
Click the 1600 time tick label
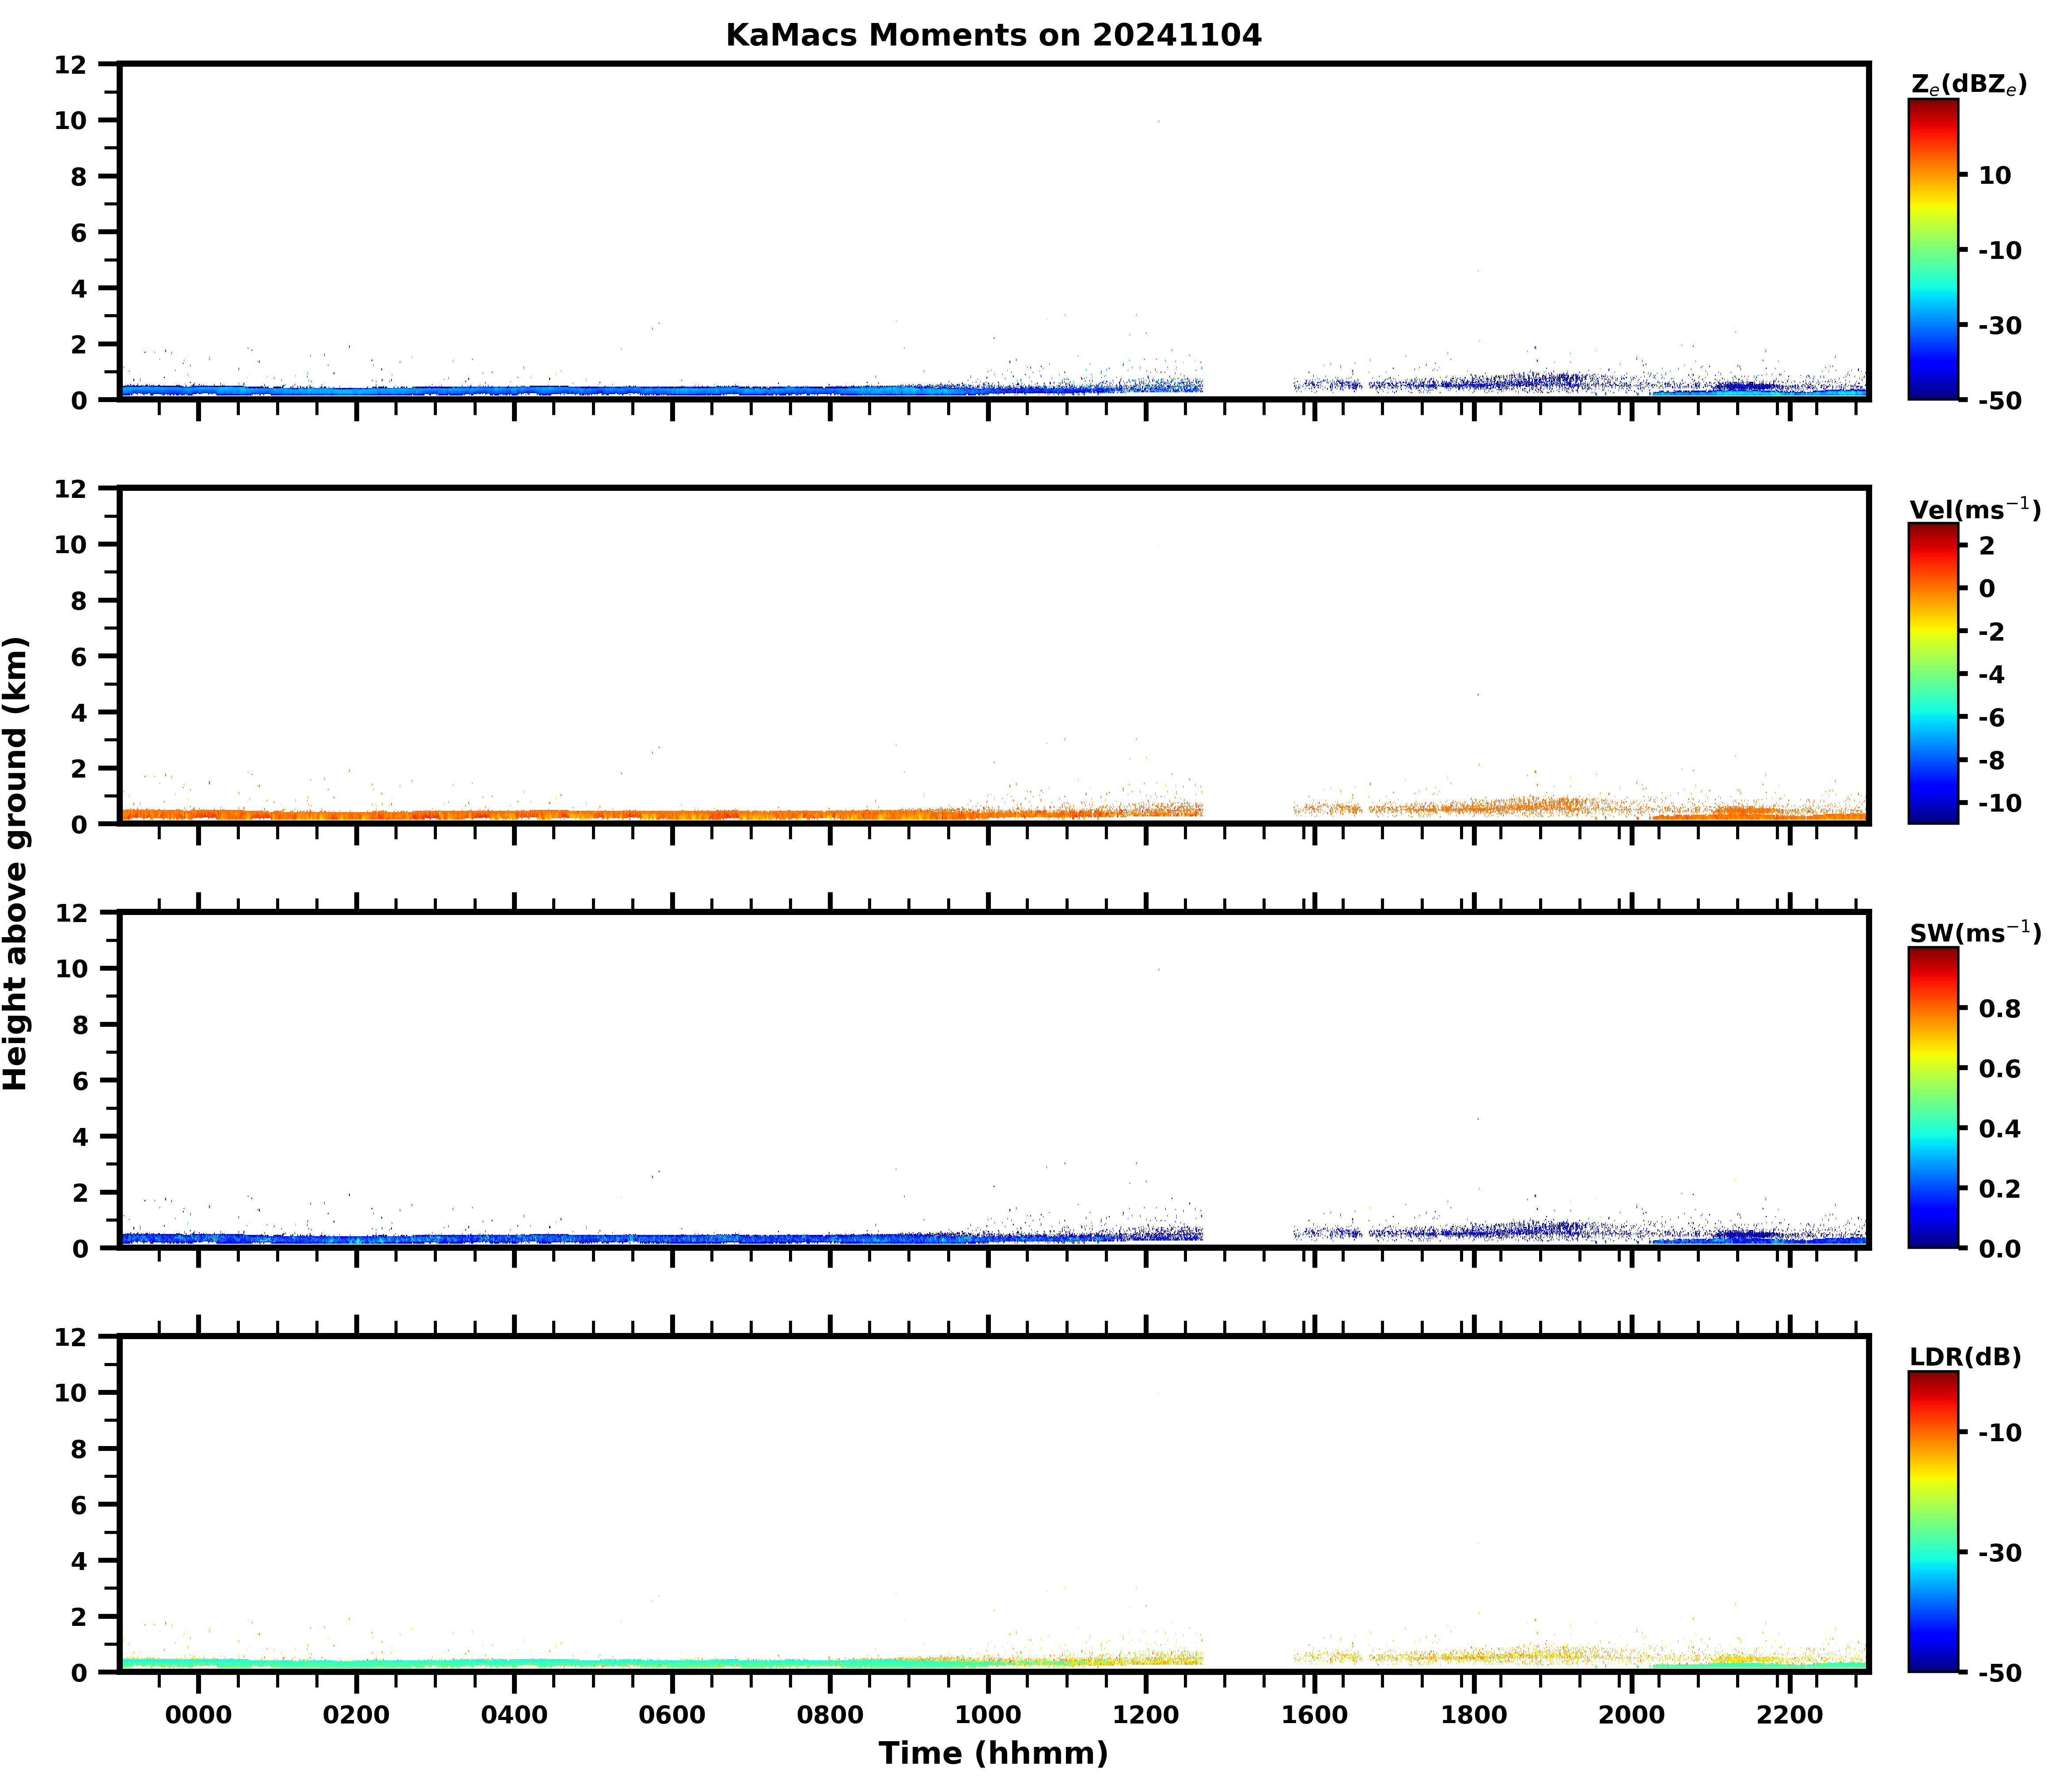click(x=1314, y=1716)
